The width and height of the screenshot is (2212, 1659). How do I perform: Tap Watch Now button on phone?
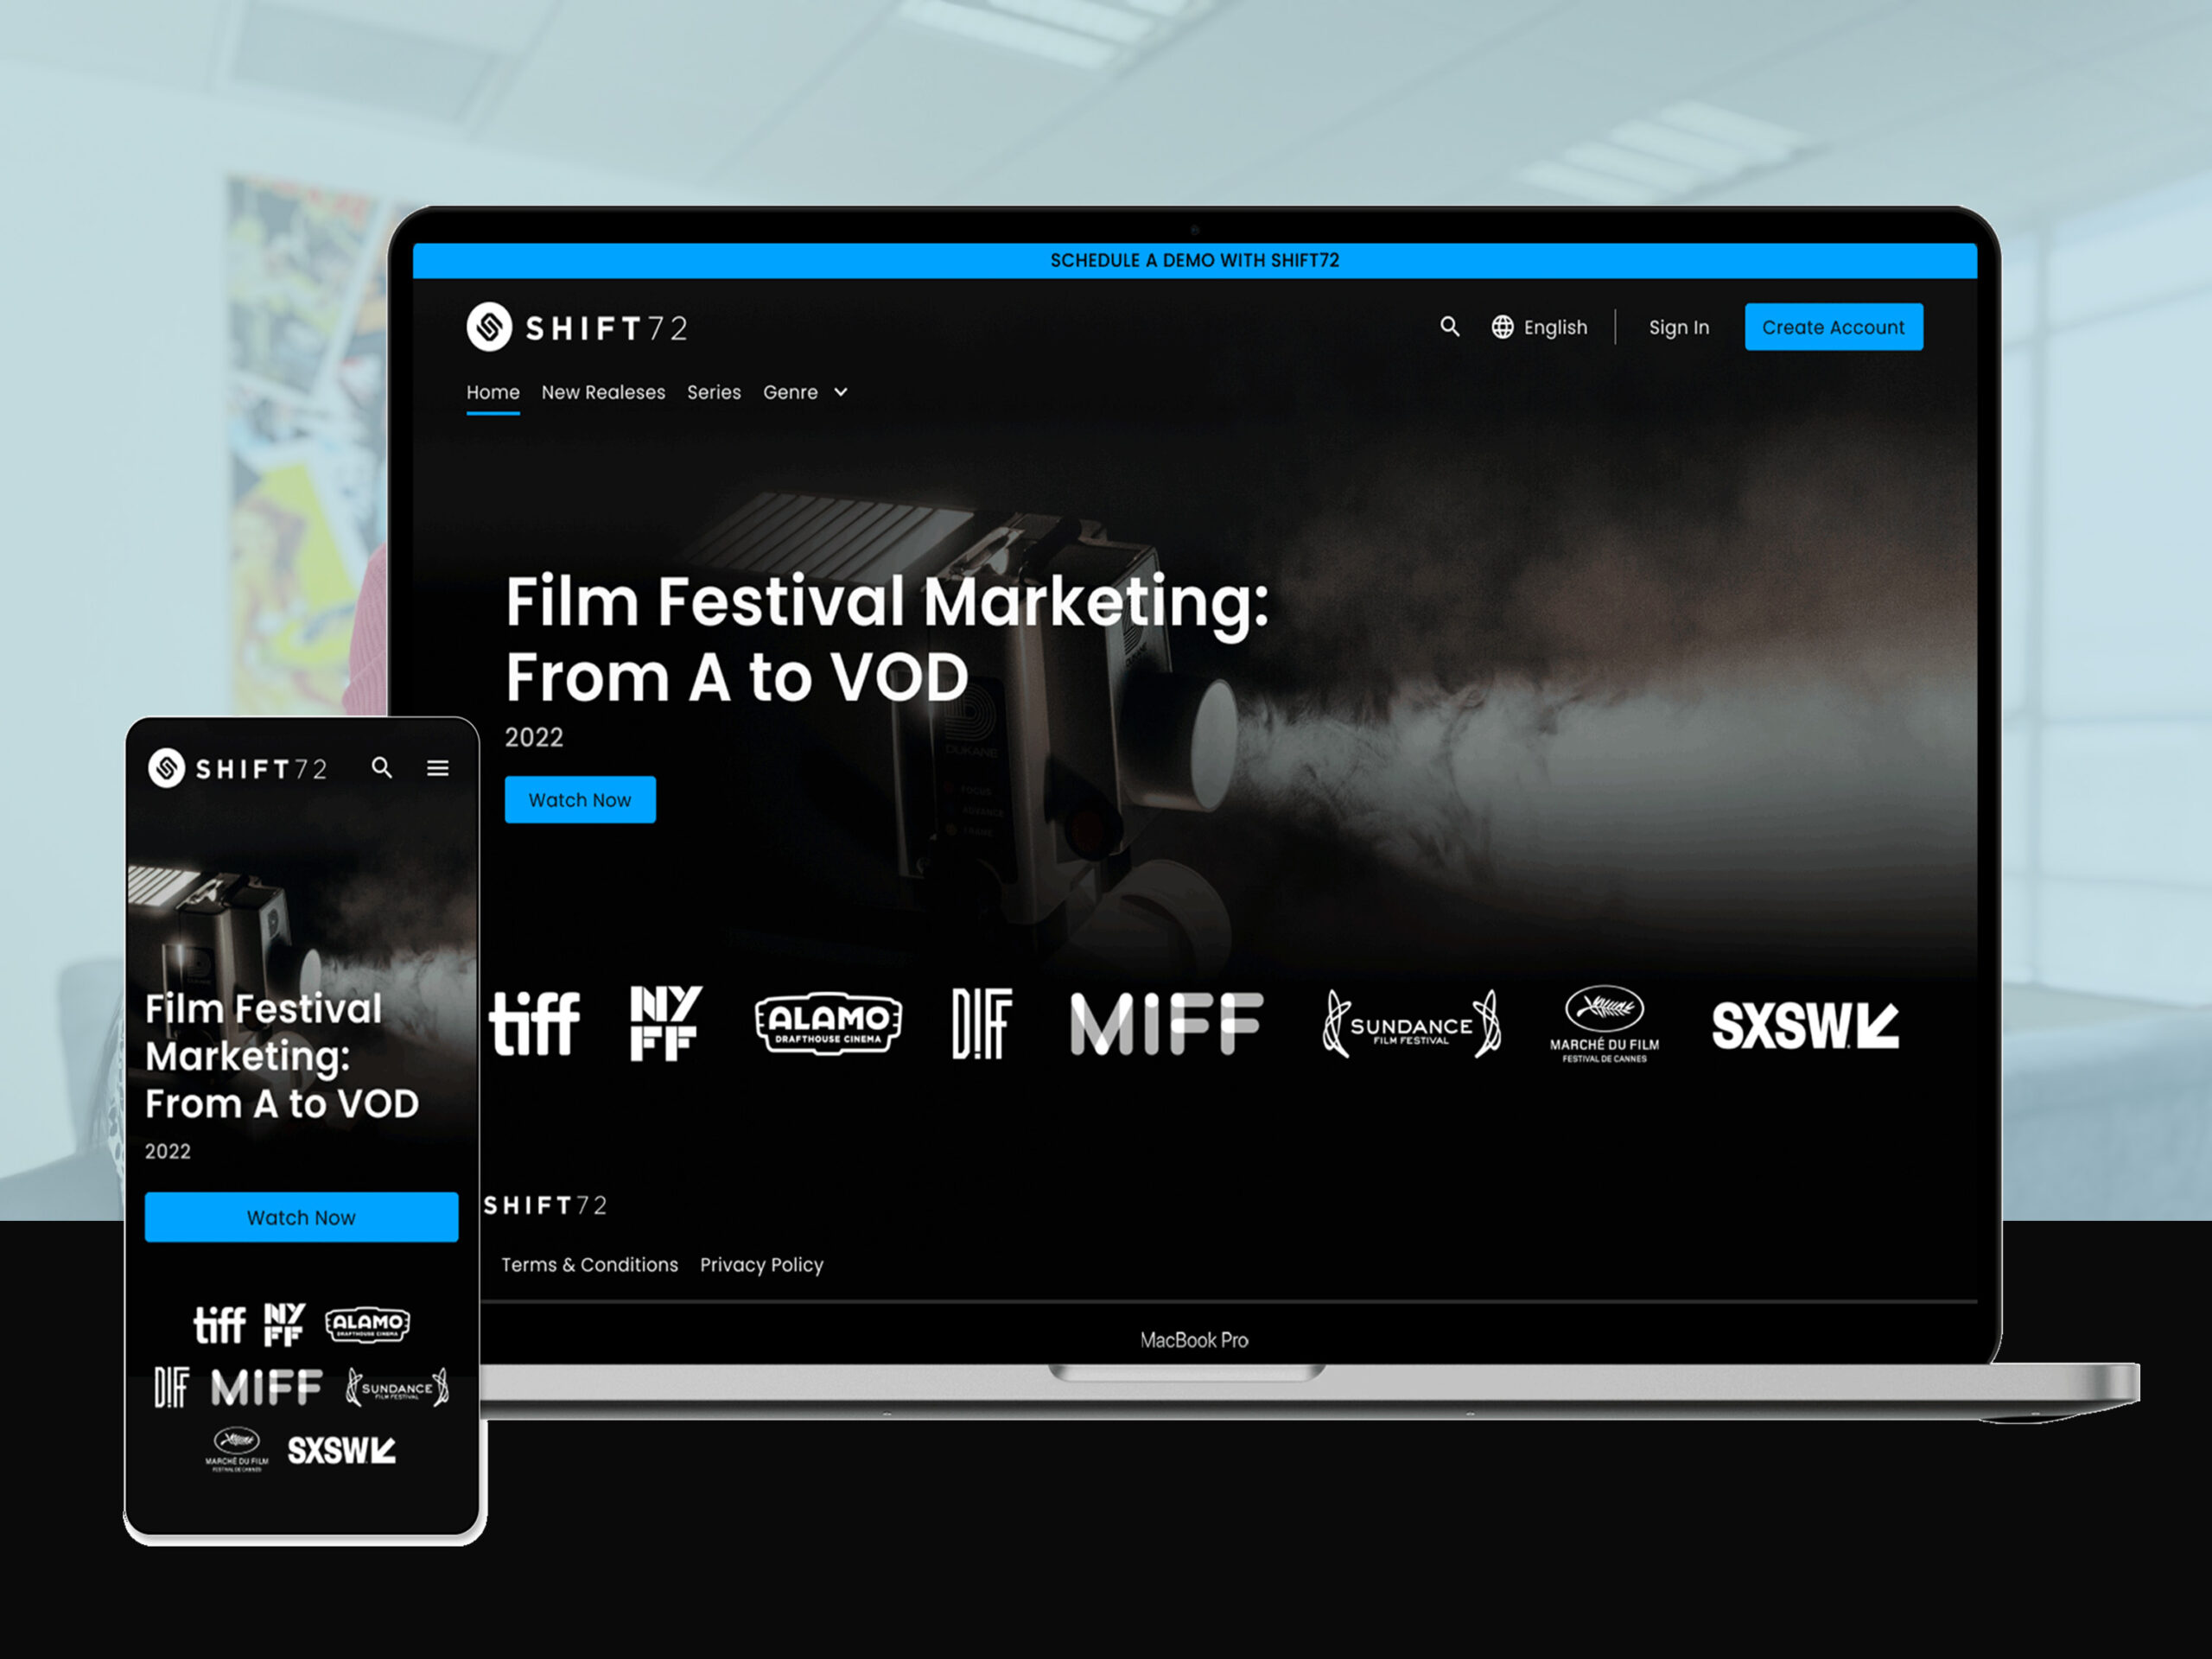pos(302,1217)
